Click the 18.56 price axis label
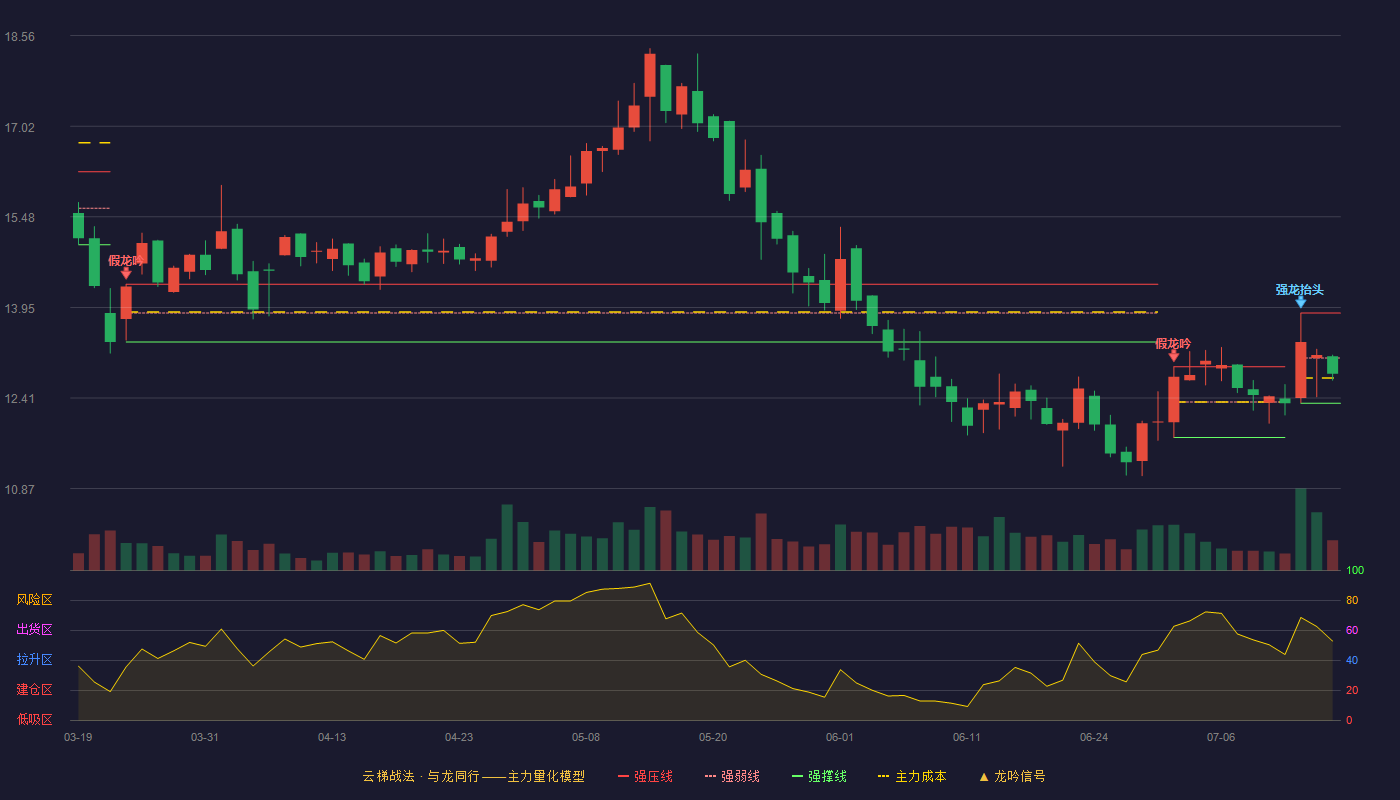The width and height of the screenshot is (1400, 800). 19,36
